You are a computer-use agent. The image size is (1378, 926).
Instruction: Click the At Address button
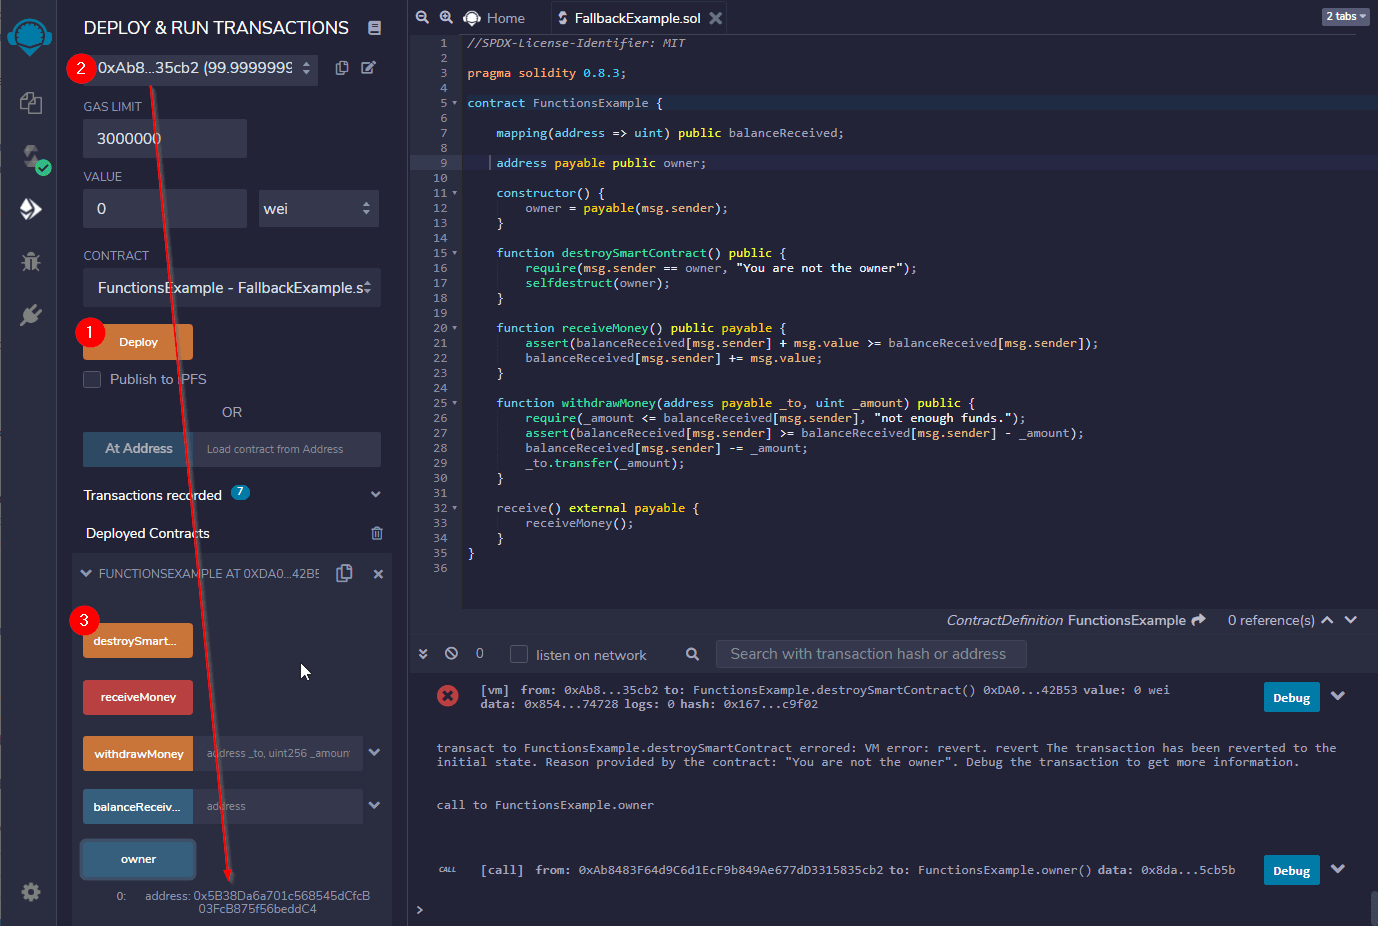tap(139, 449)
